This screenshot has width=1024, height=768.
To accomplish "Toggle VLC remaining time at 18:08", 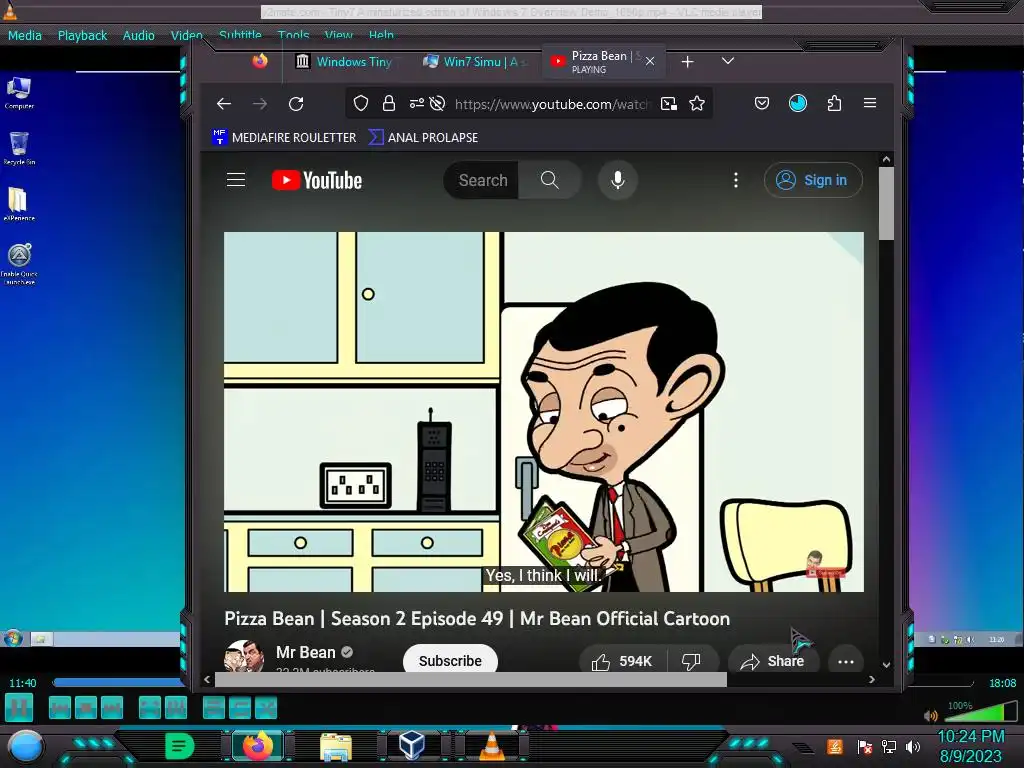I will click(x=1002, y=683).
